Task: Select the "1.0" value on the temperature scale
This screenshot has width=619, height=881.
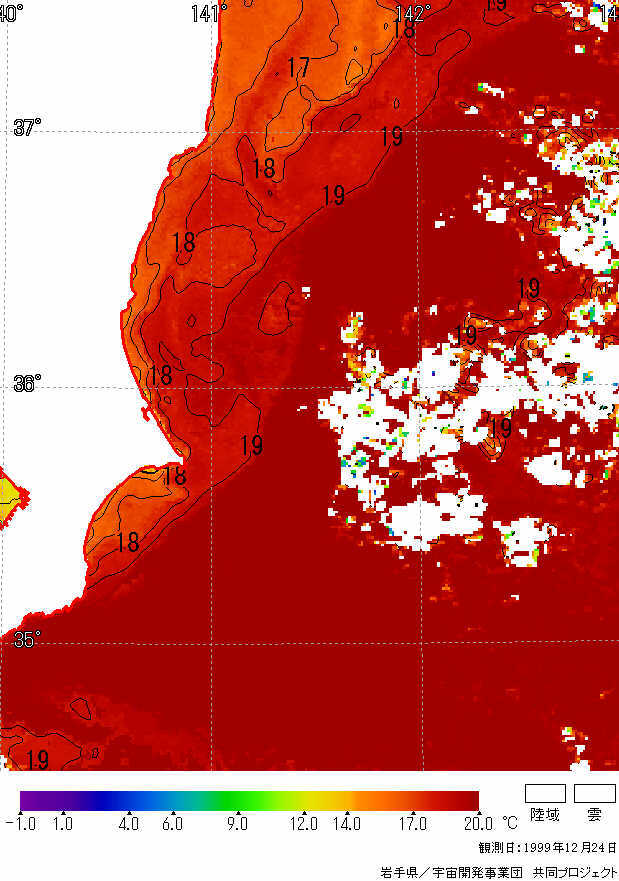Action: coord(63,824)
